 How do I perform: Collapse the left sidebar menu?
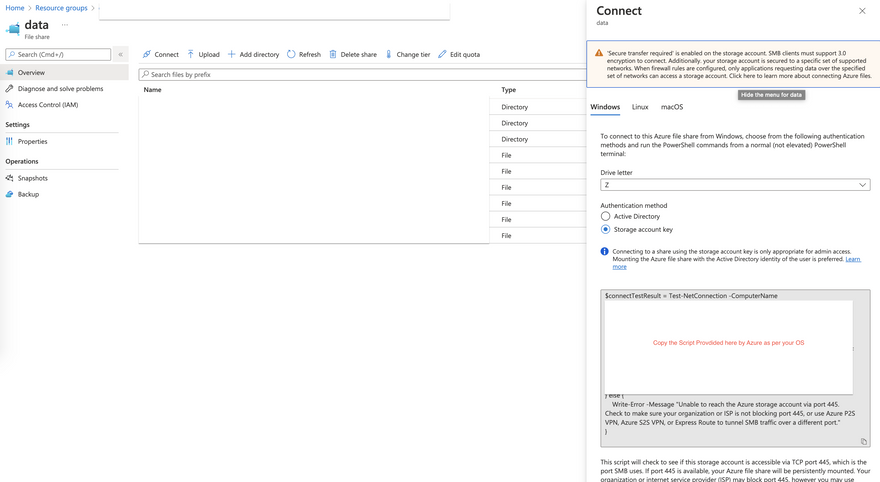coord(120,55)
